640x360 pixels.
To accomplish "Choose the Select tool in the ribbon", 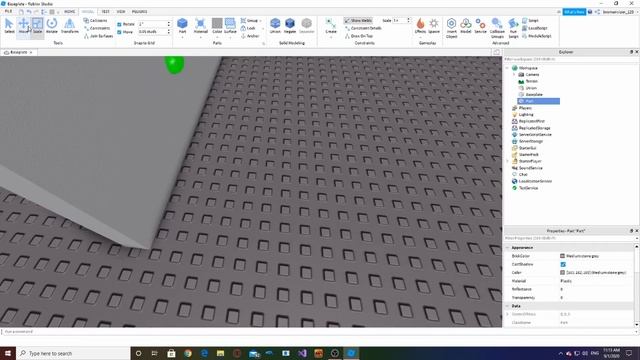I will [x=9, y=26].
